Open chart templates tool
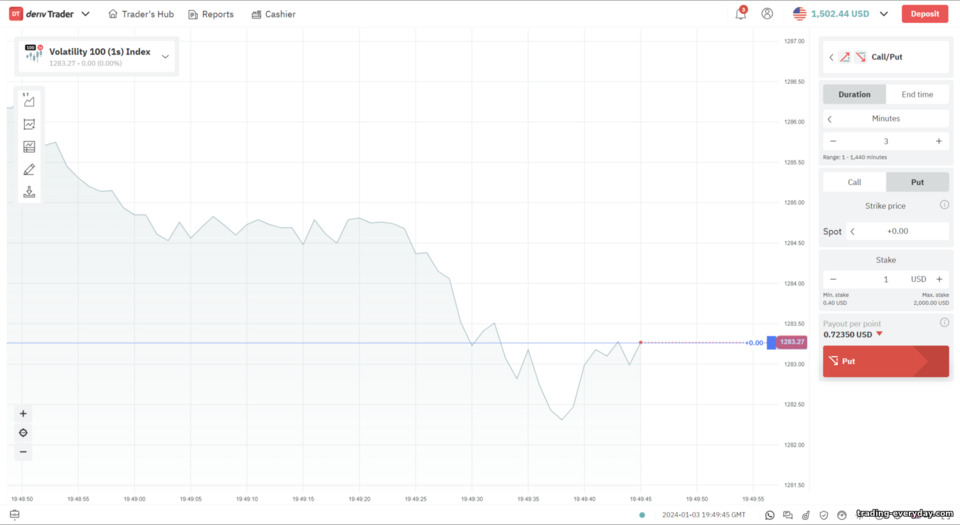The height and width of the screenshot is (525, 960). click(29, 146)
